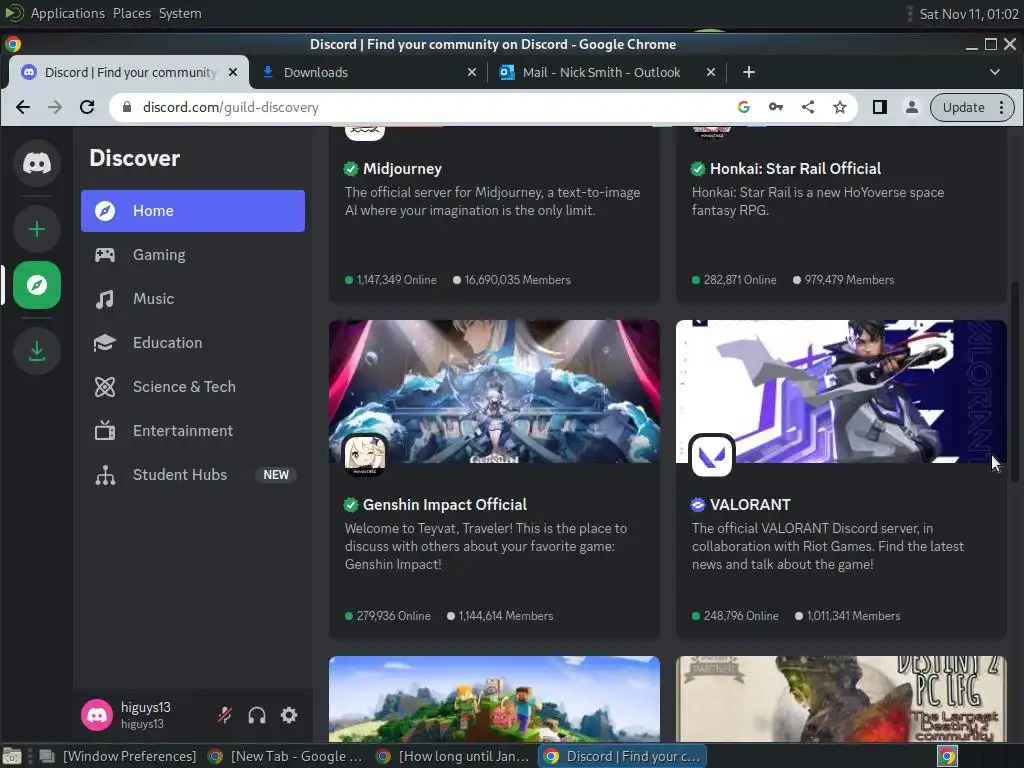Toggle Chrome side panel icon
1024x768 pixels.
point(880,107)
